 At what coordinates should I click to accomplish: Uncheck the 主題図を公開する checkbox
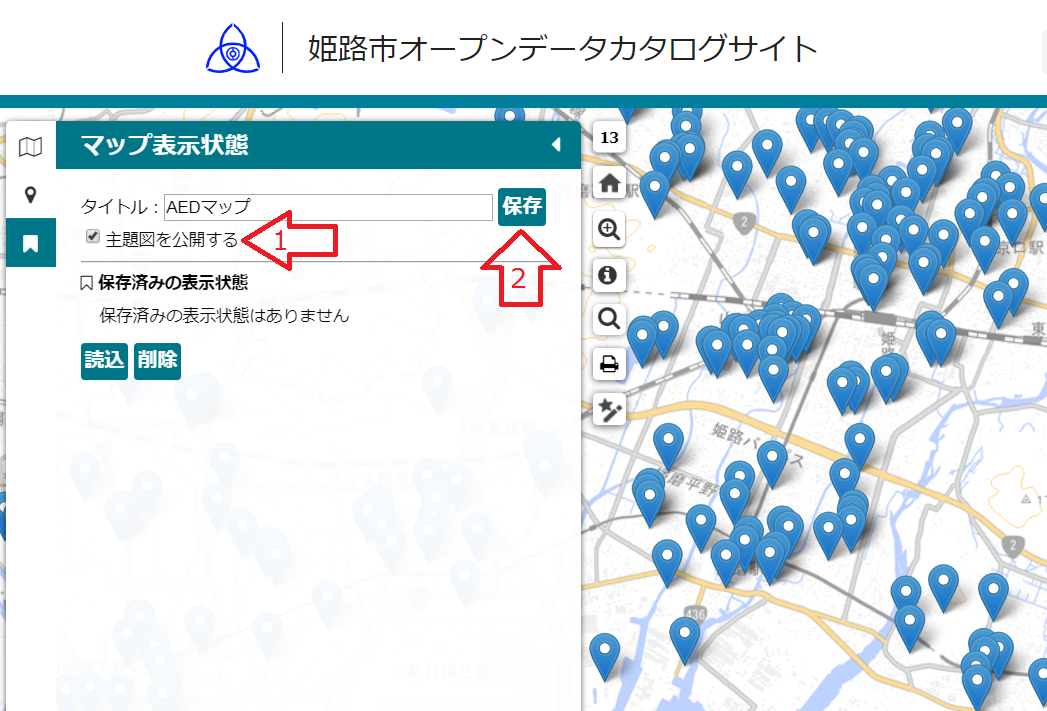[x=93, y=237]
